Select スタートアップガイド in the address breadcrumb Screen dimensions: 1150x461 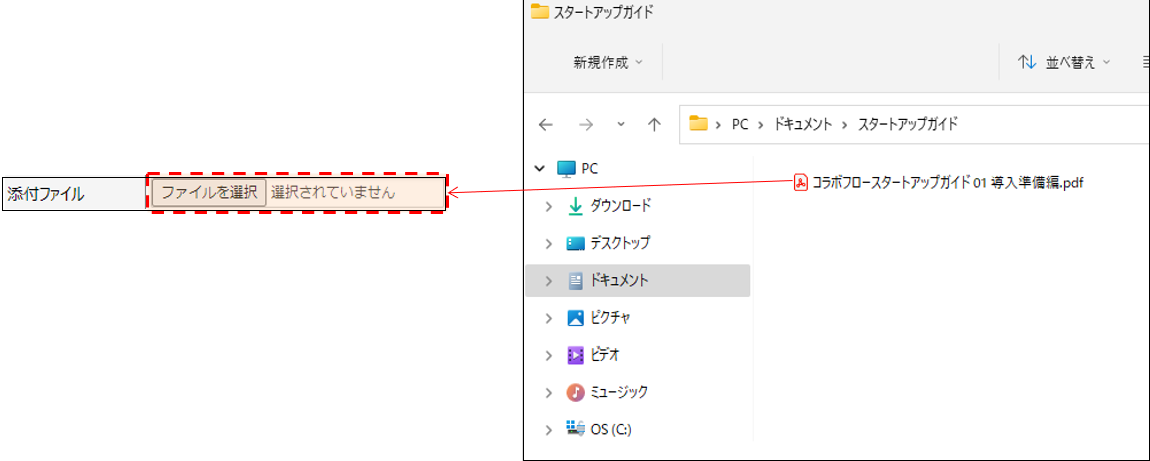907,124
